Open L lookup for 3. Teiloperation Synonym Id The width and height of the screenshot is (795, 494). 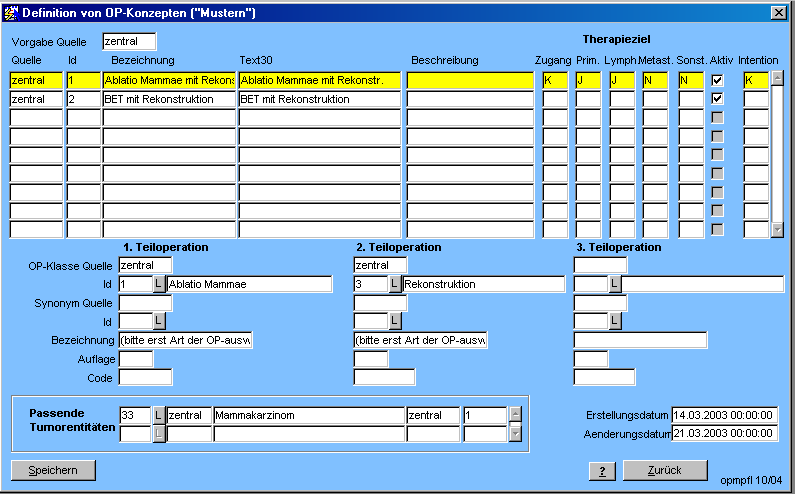(615, 321)
